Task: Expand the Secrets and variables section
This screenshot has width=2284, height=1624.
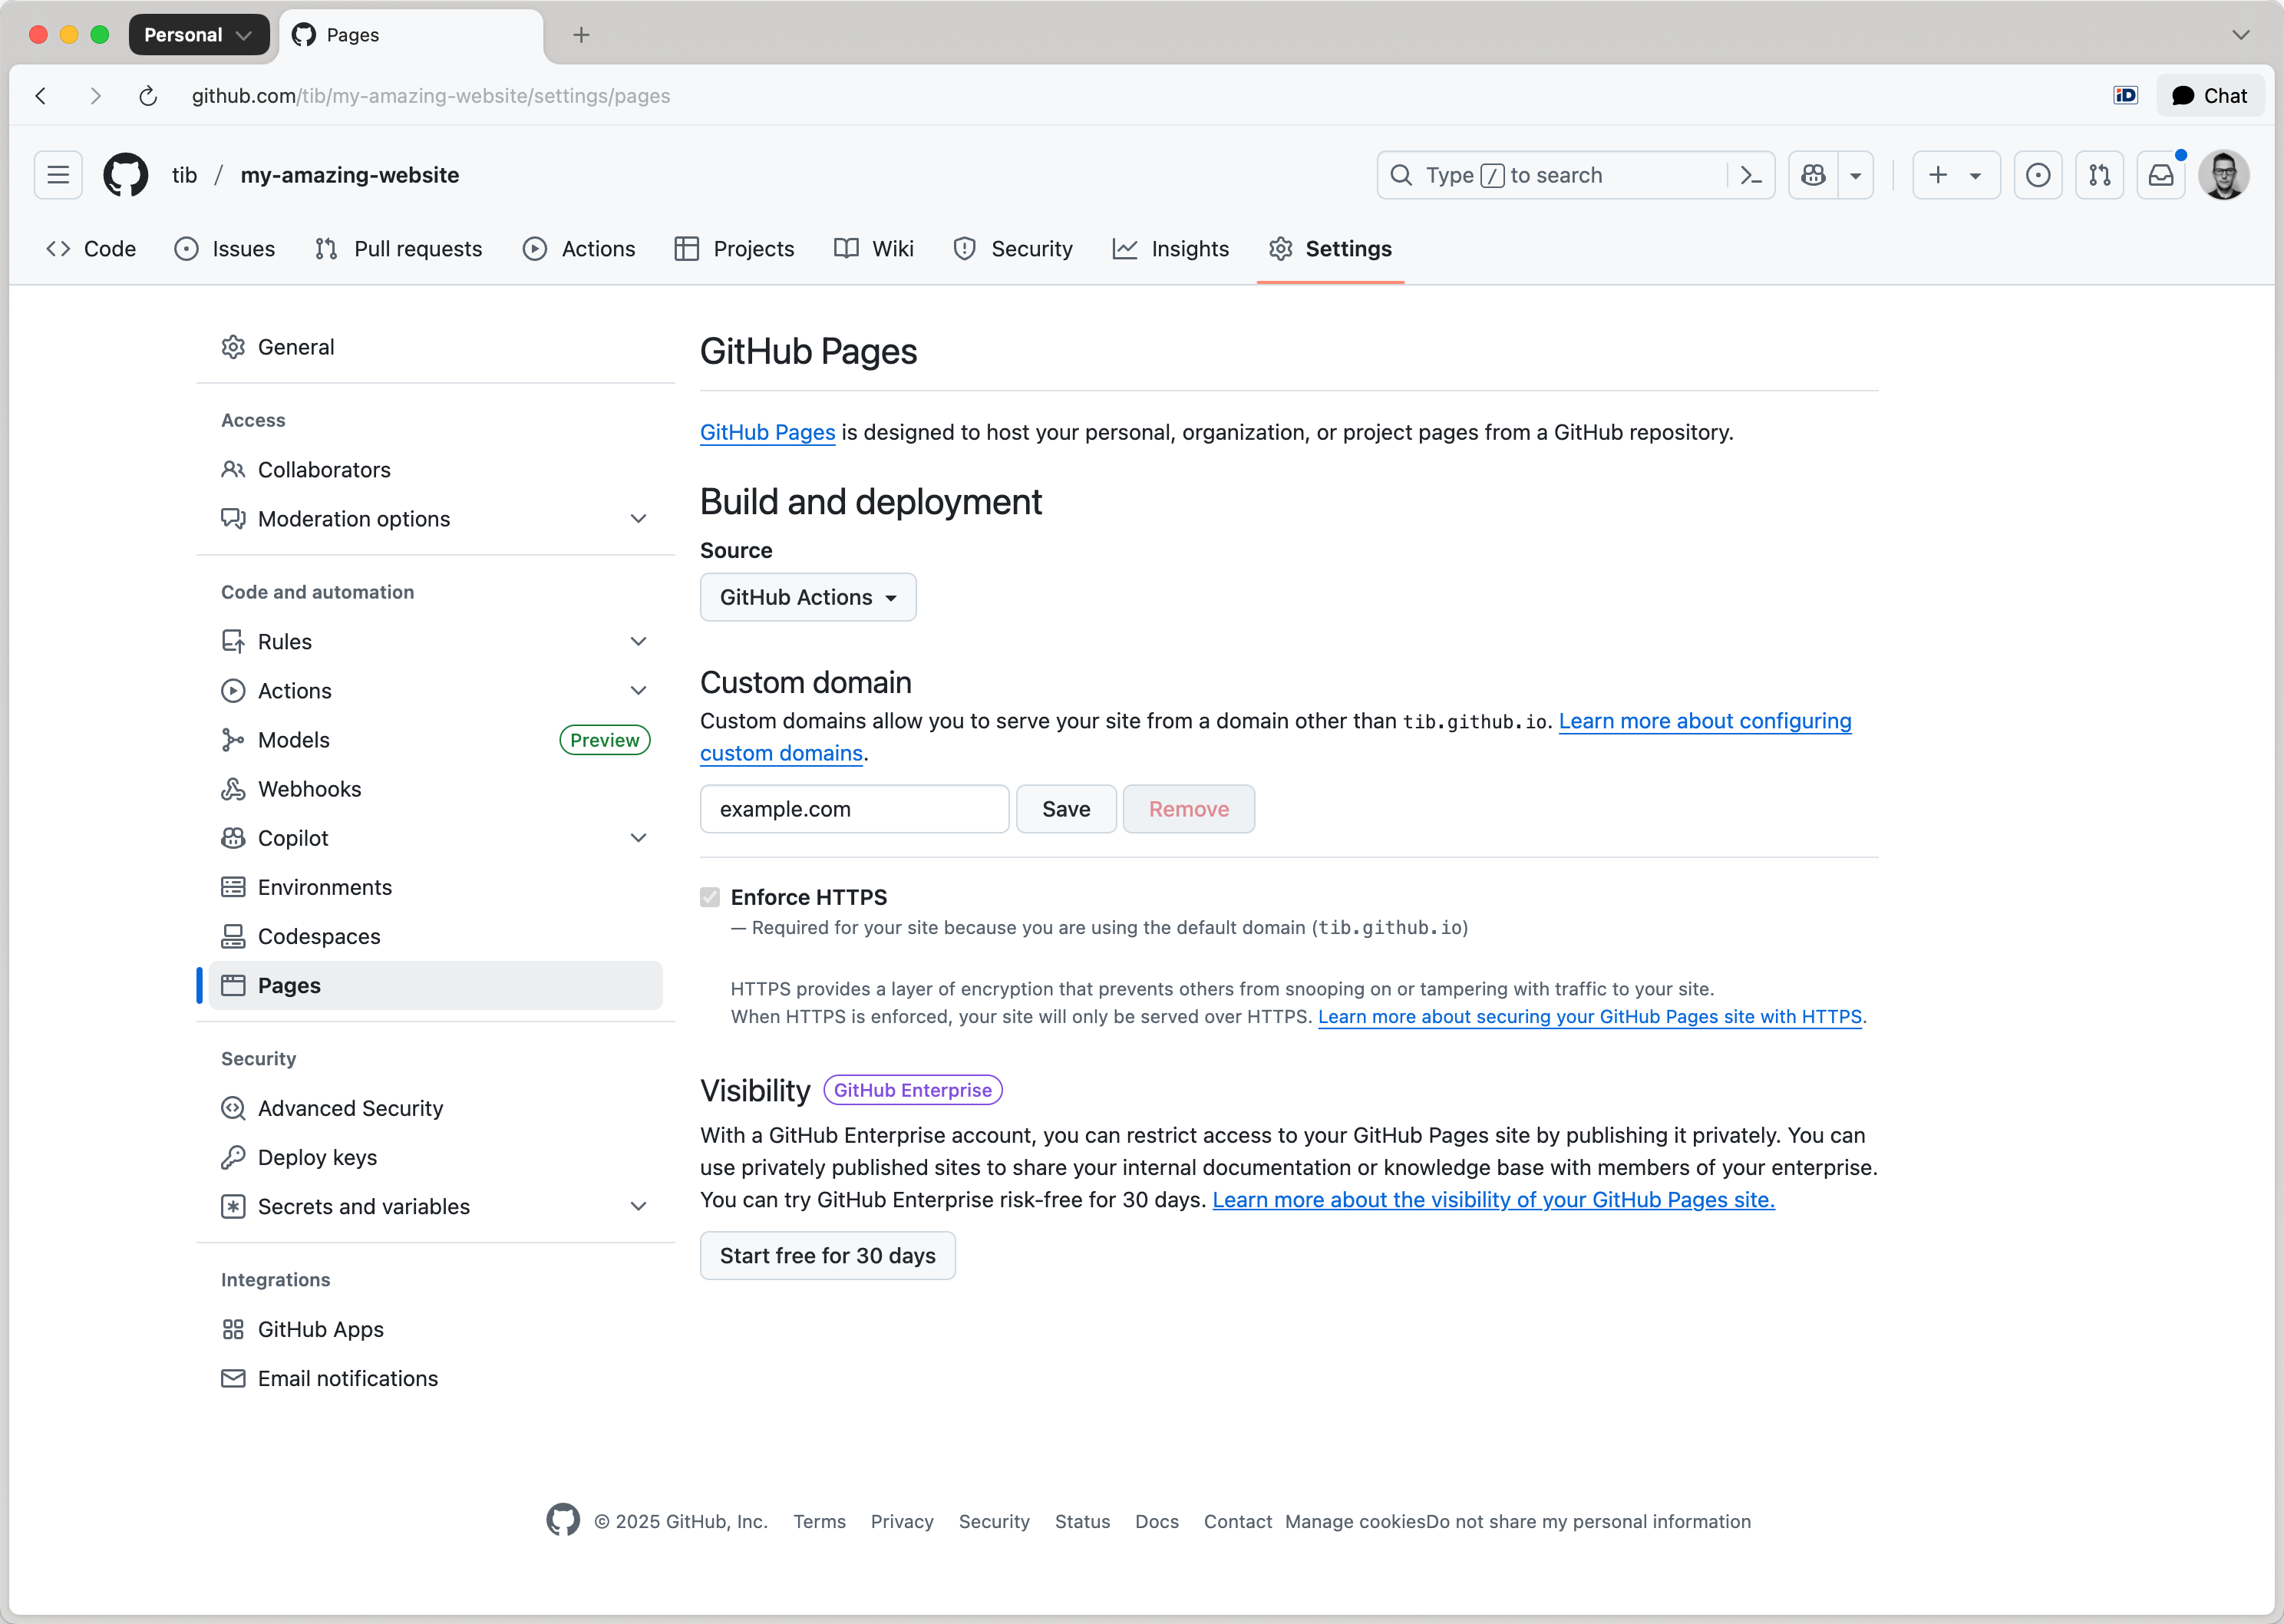Action: pyautogui.click(x=639, y=1206)
